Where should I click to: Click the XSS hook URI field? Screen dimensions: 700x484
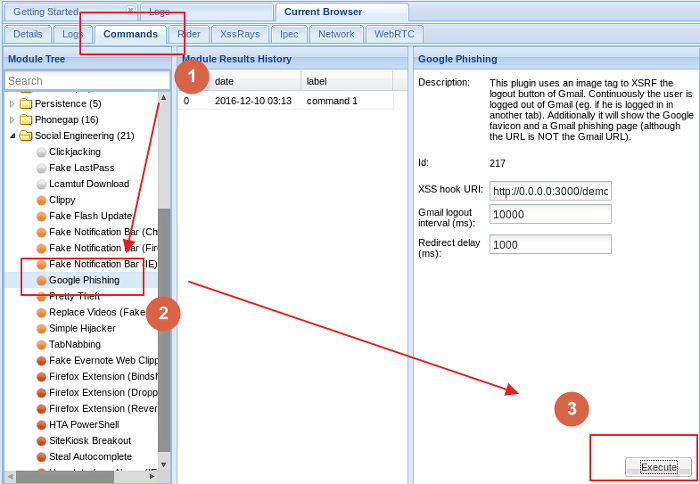(x=550, y=191)
